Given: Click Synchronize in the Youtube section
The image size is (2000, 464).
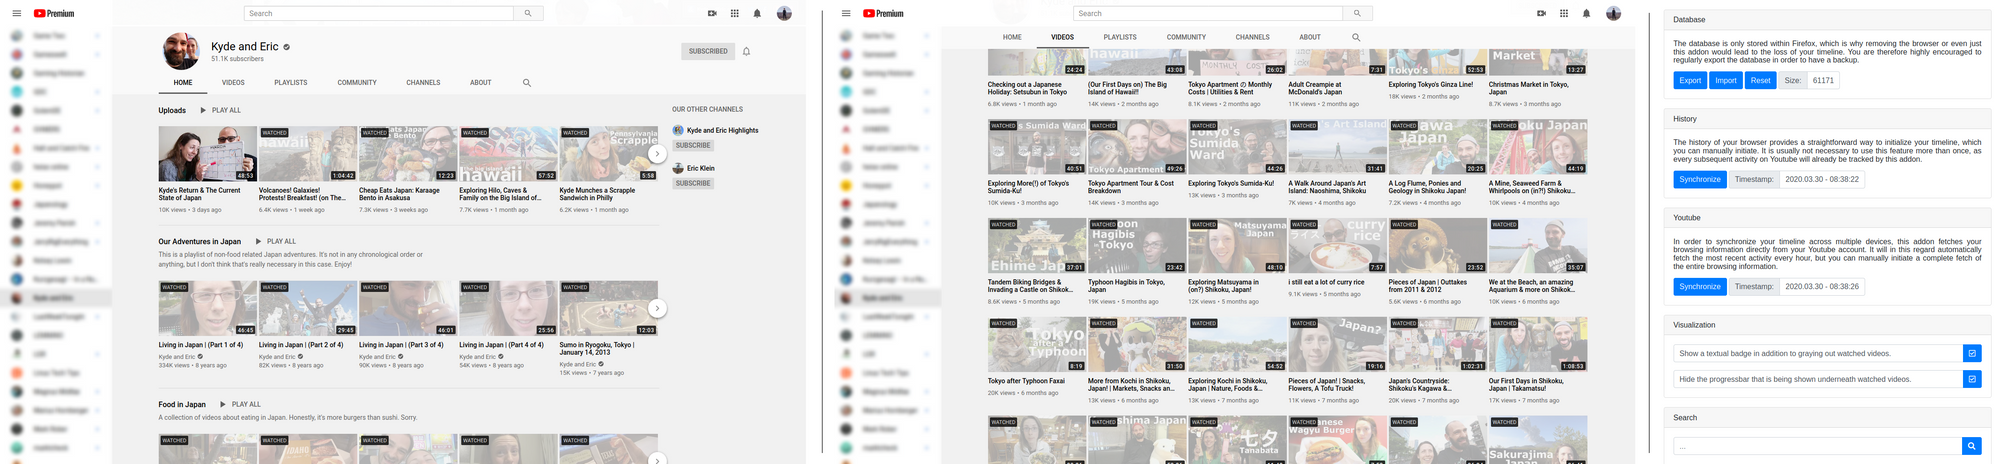Looking at the screenshot, I should [x=1700, y=286].
